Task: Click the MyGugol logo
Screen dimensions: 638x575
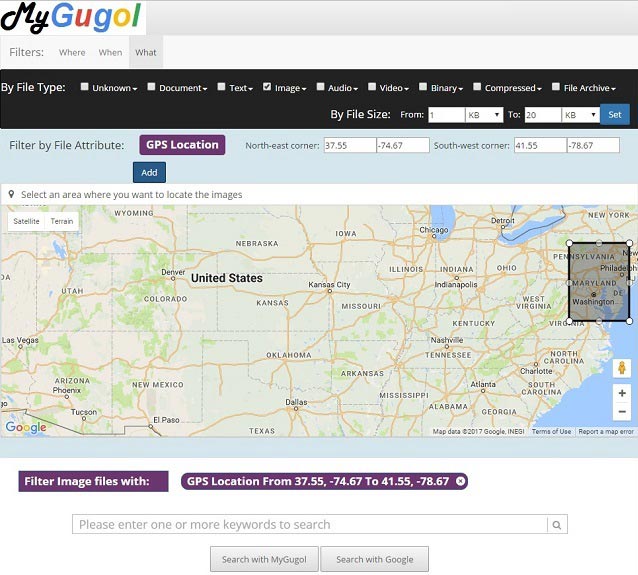Action: (71, 17)
